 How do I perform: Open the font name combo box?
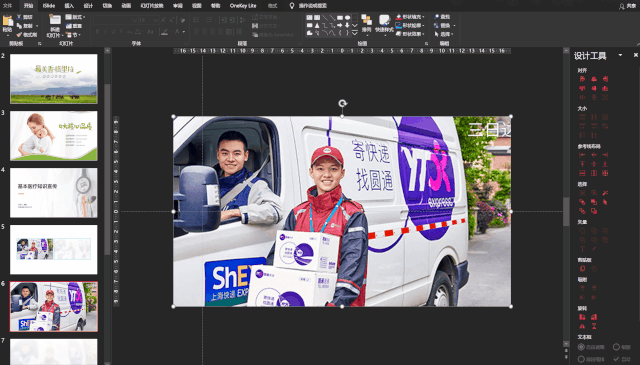pos(116,20)
